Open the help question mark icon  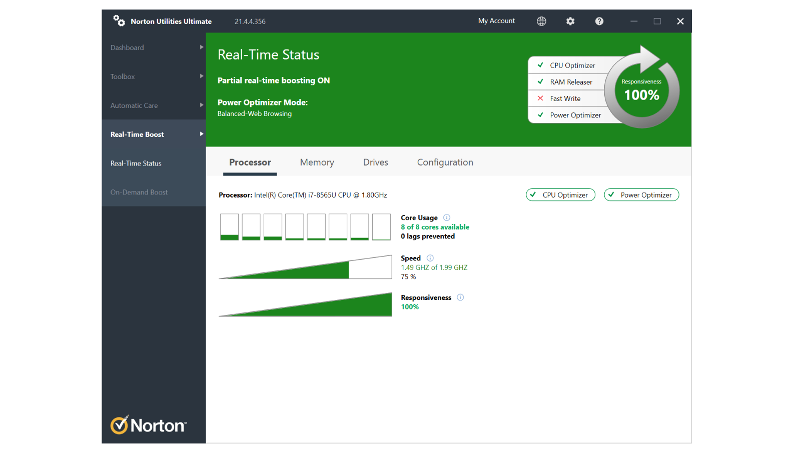point(599,21)
